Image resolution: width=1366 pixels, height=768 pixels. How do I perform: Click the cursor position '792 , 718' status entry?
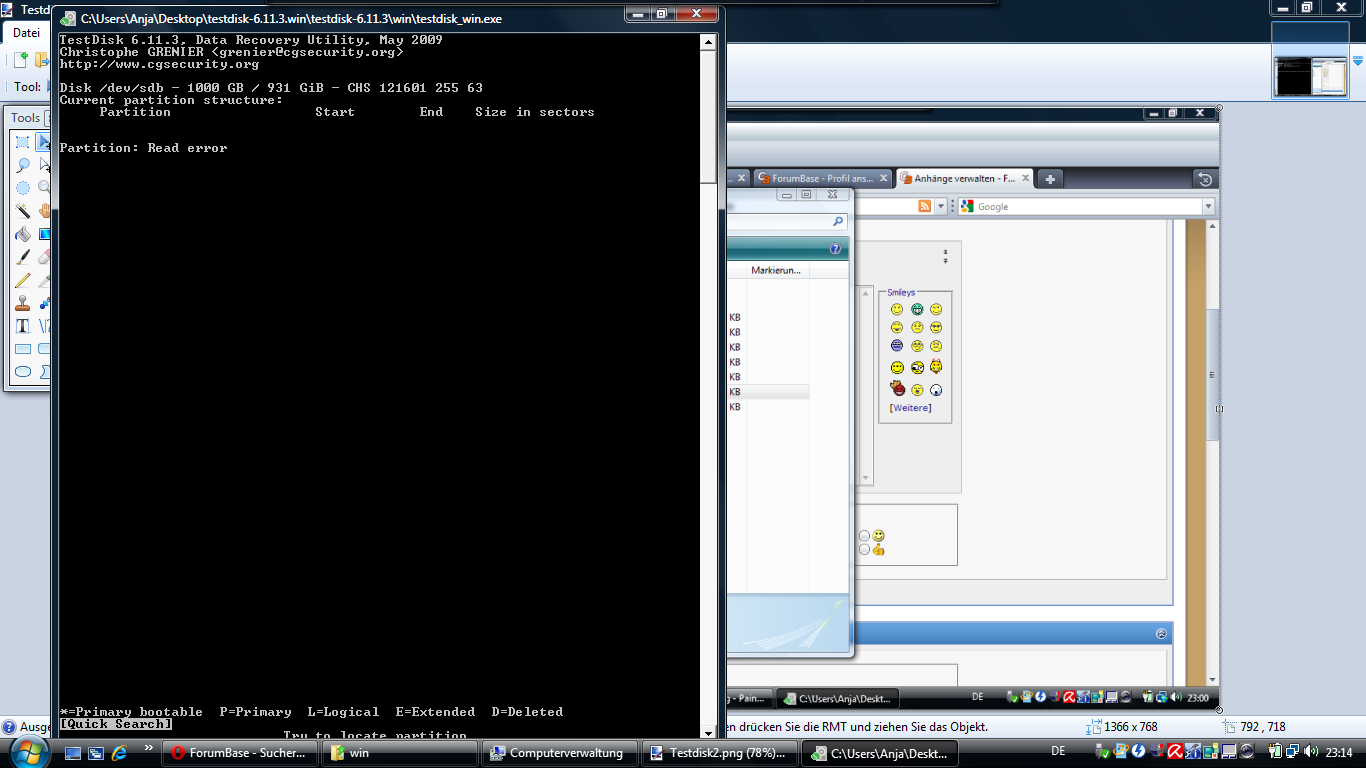1255,727
